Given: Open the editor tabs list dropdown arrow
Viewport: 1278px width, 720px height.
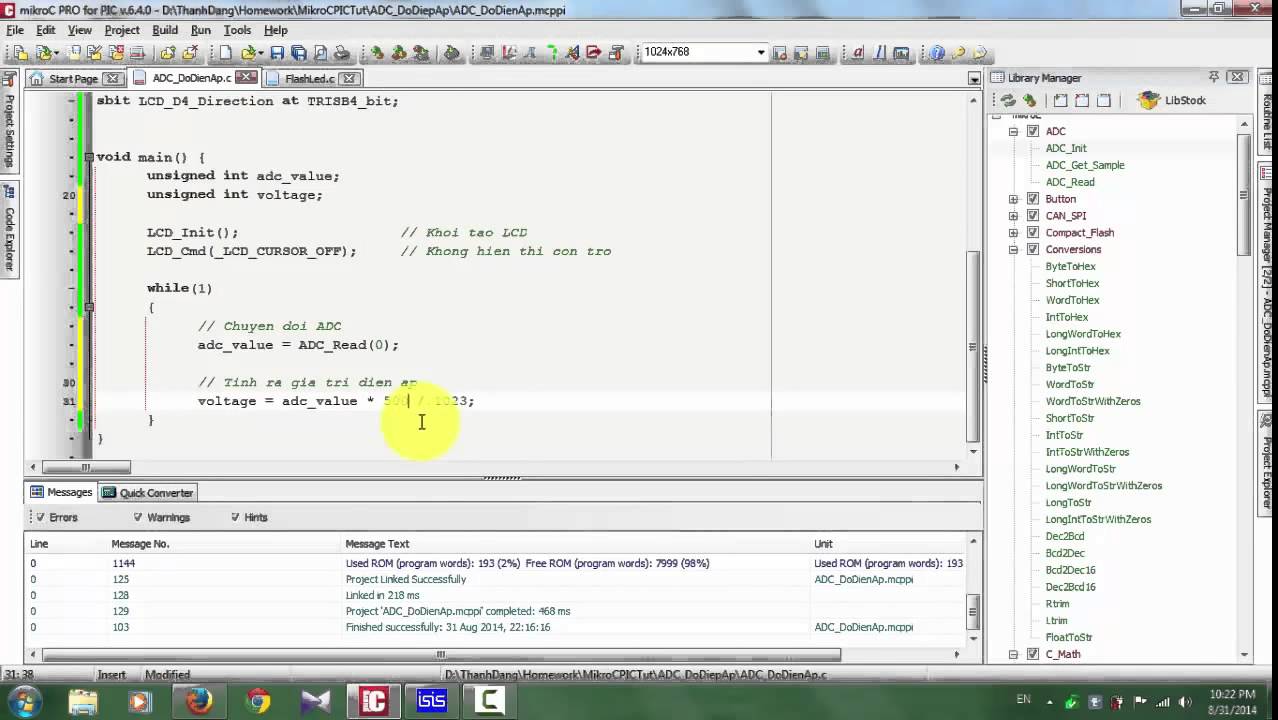Looking at the screenshot, I should point(974,78).
